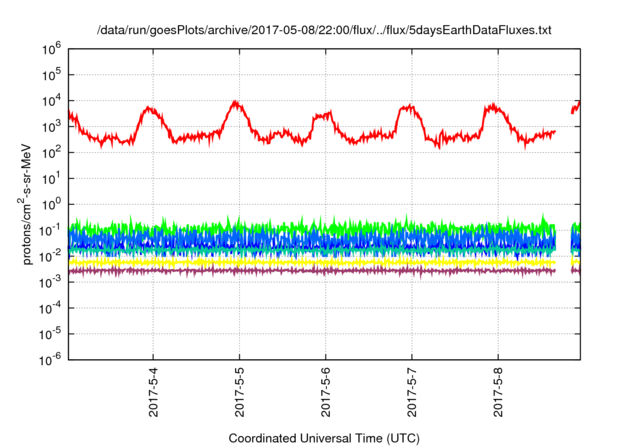Screen dimensions: 640x448
Task: Click the red flux peak near 2017-5-5
Action: point(236,104)
